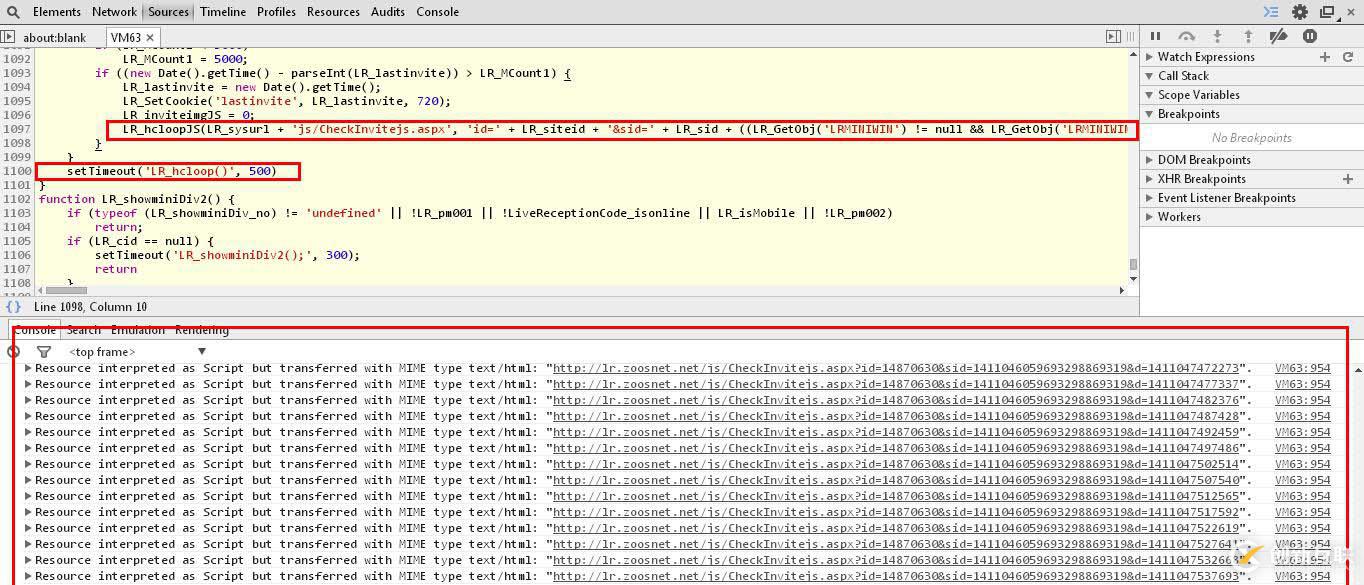Close the DevTools panel
The height and width of the screenshot is (585, 1364).
[1351, 12]
